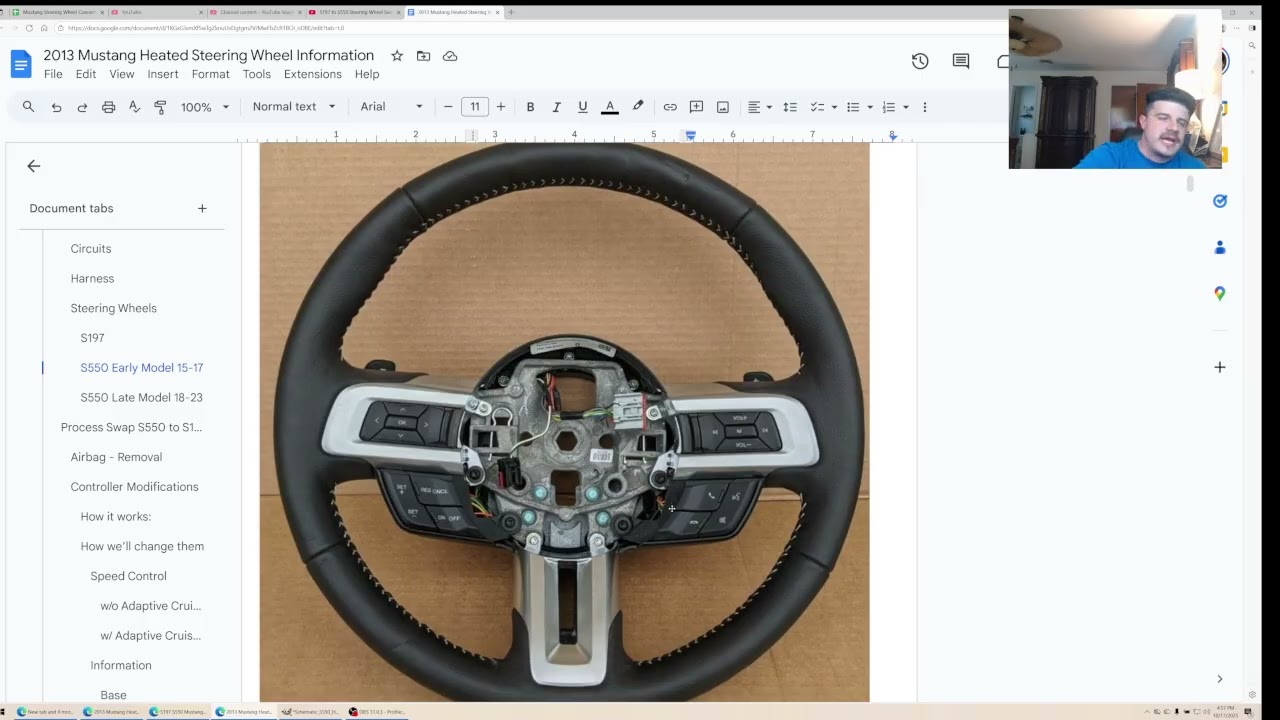Go to Process Swap S550 heading
Screen dimensions: 1280x720
131,427
